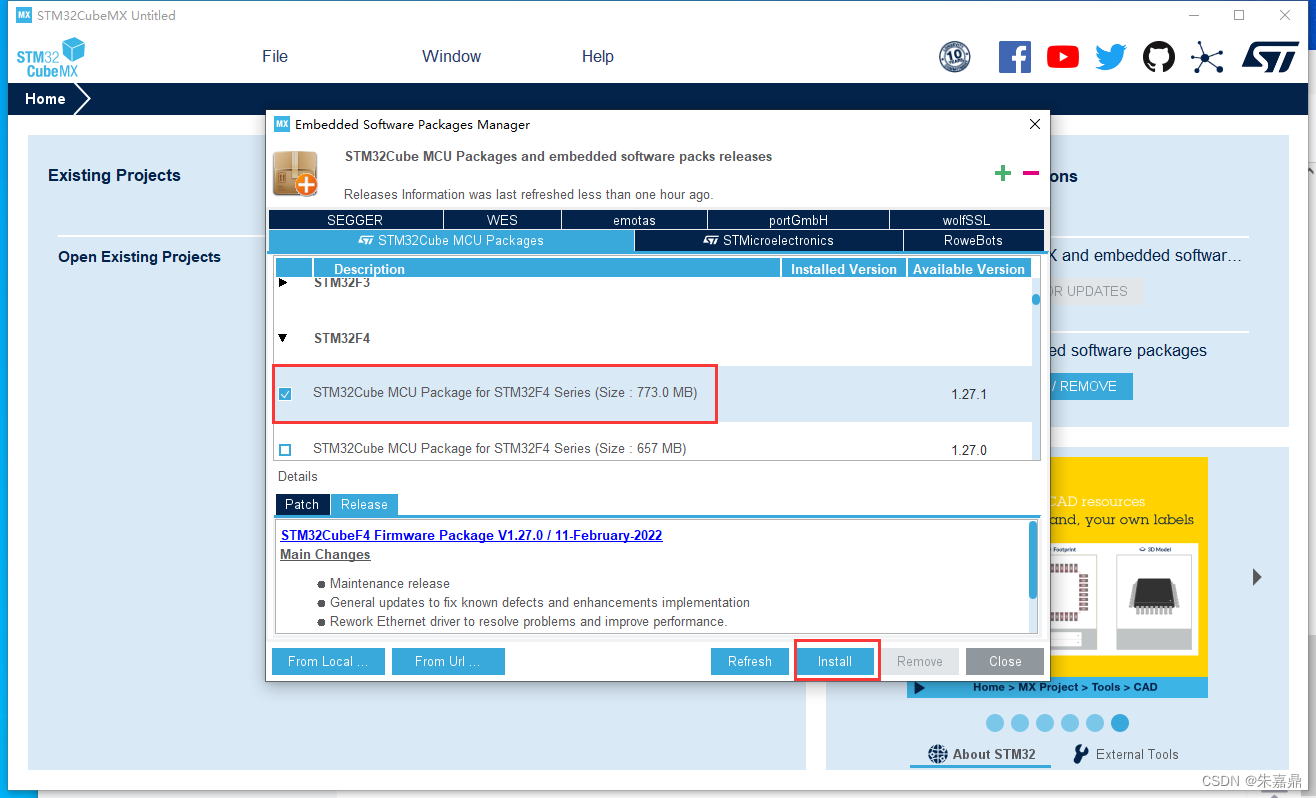
Task: Switch to the wolfSSL tab
Action: point(966,220)
